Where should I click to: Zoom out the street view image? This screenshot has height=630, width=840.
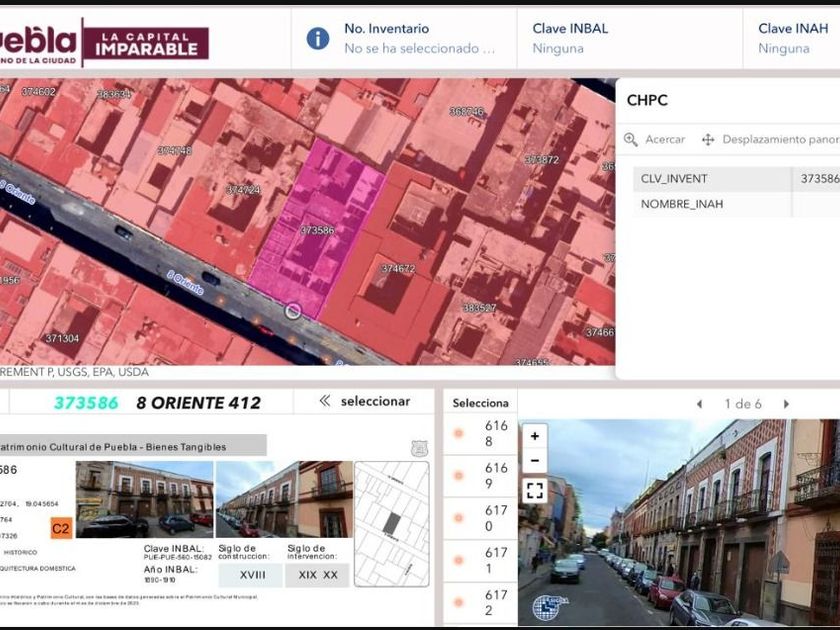coord(535,461)
